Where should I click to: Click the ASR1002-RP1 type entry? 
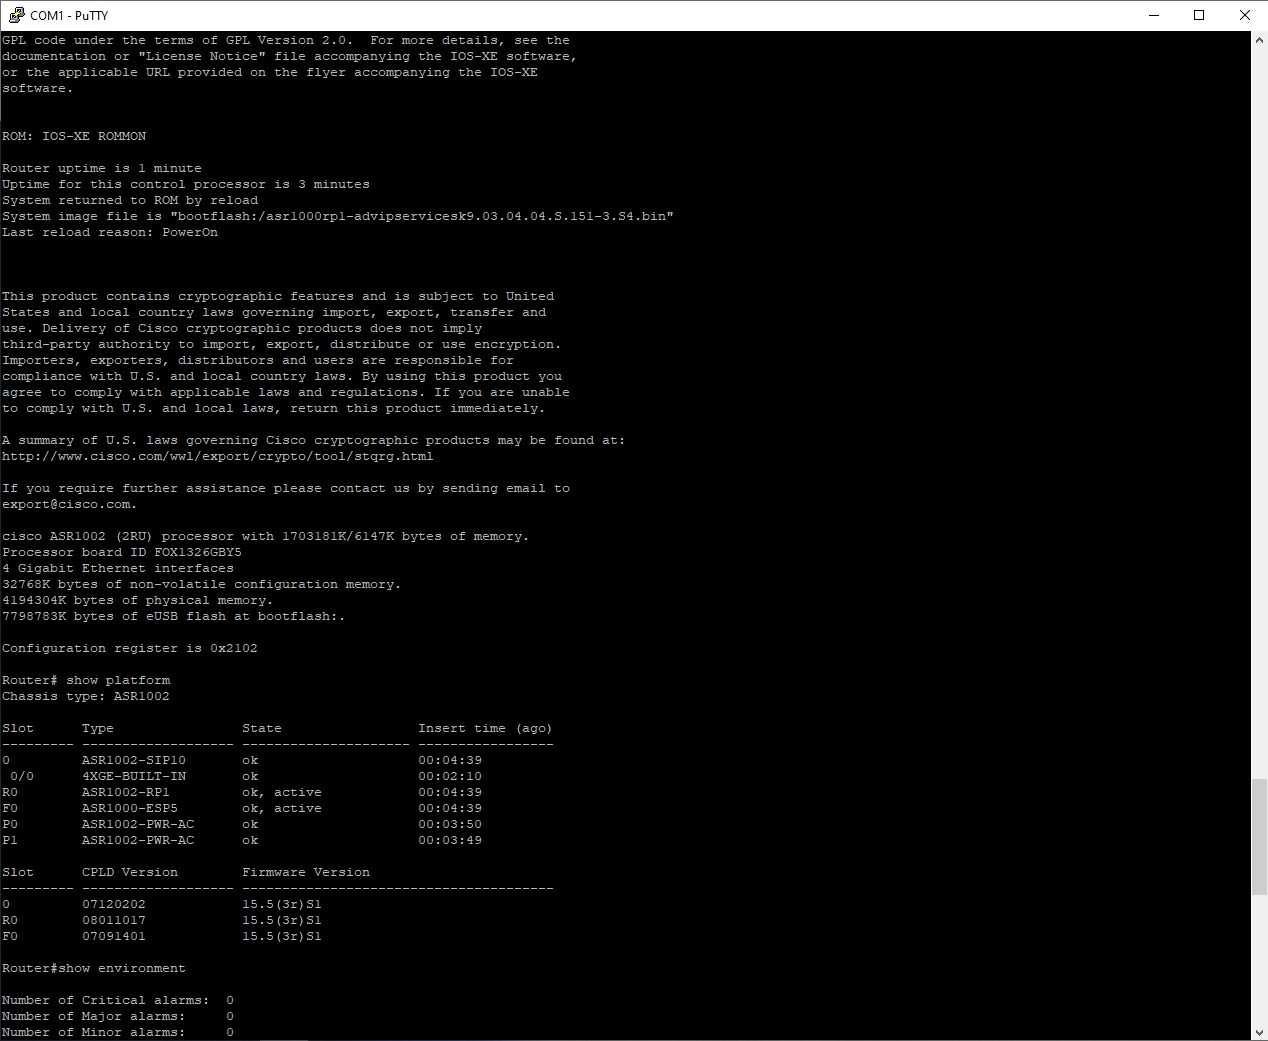tap(126, 792)
